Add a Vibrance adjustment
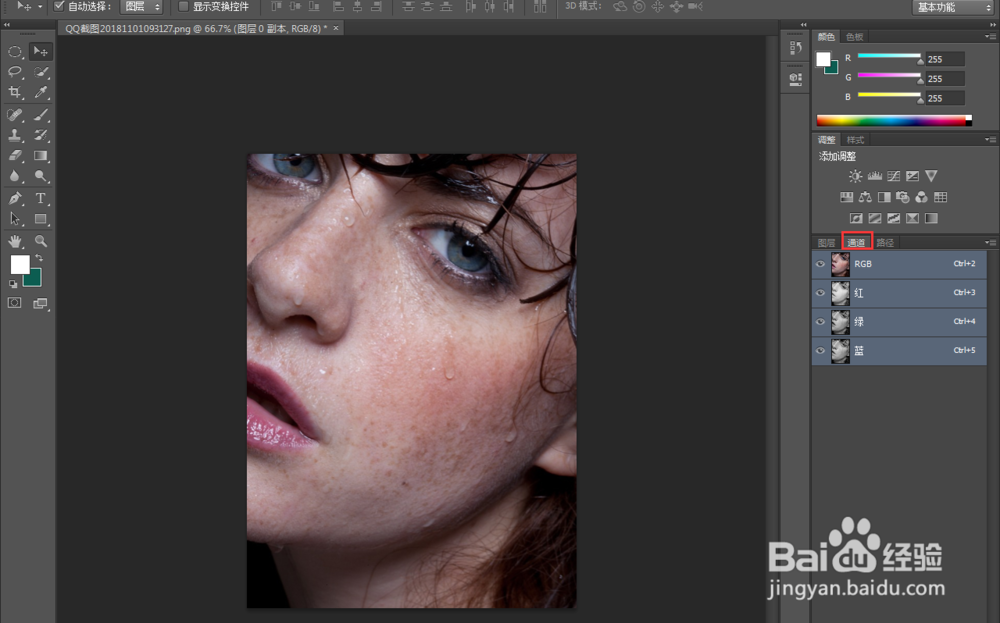Viewport: 1000px width, 623px height. coord(931,176)
